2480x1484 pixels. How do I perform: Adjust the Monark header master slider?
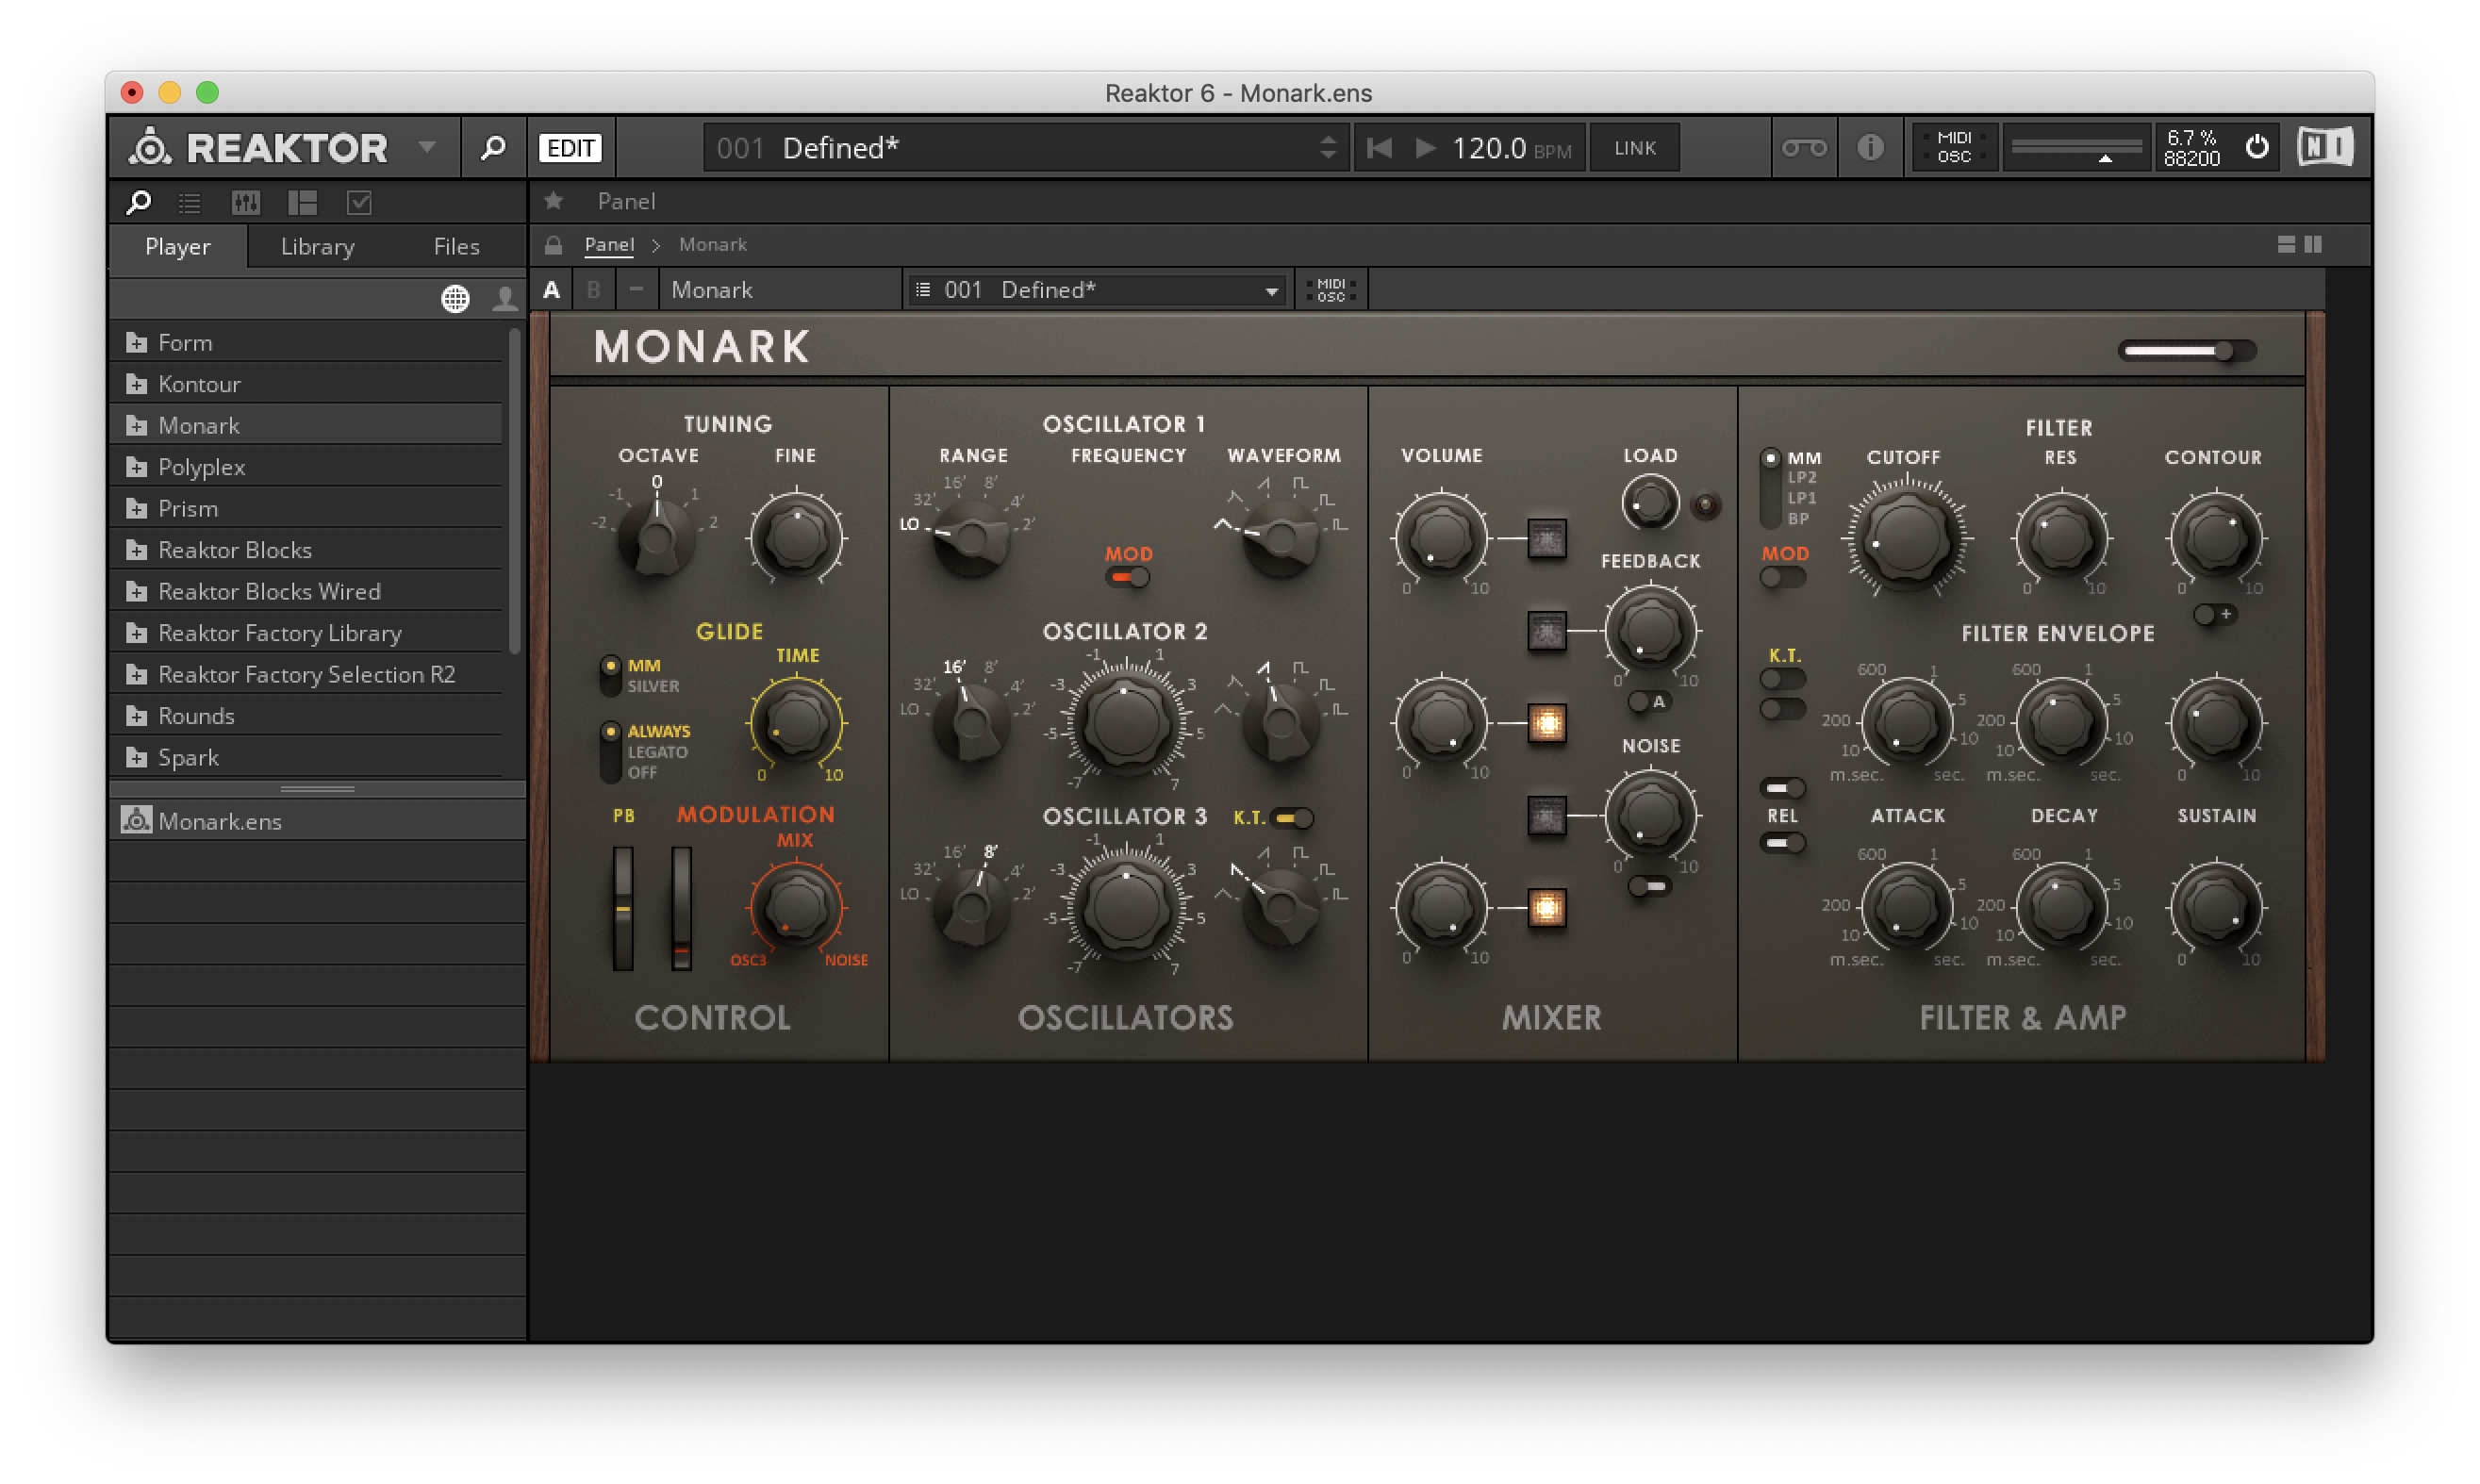[x=2186, y=351]
